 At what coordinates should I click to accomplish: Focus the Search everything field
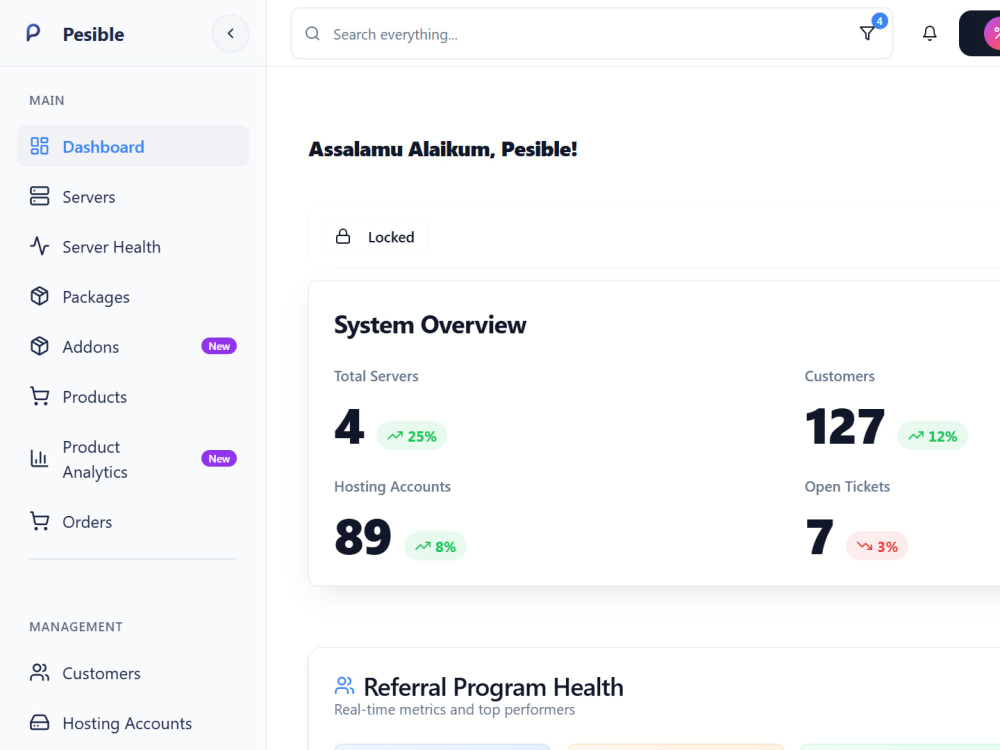pyautogui.click(x=591, y=34)
